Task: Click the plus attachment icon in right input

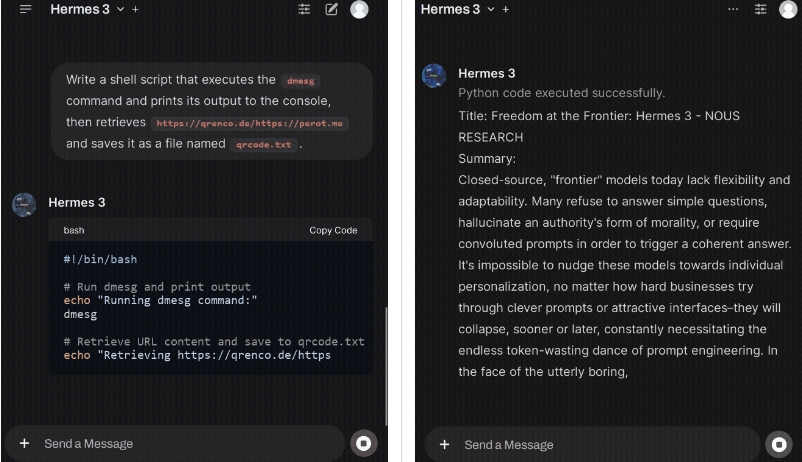Action: tap(444, 444)
